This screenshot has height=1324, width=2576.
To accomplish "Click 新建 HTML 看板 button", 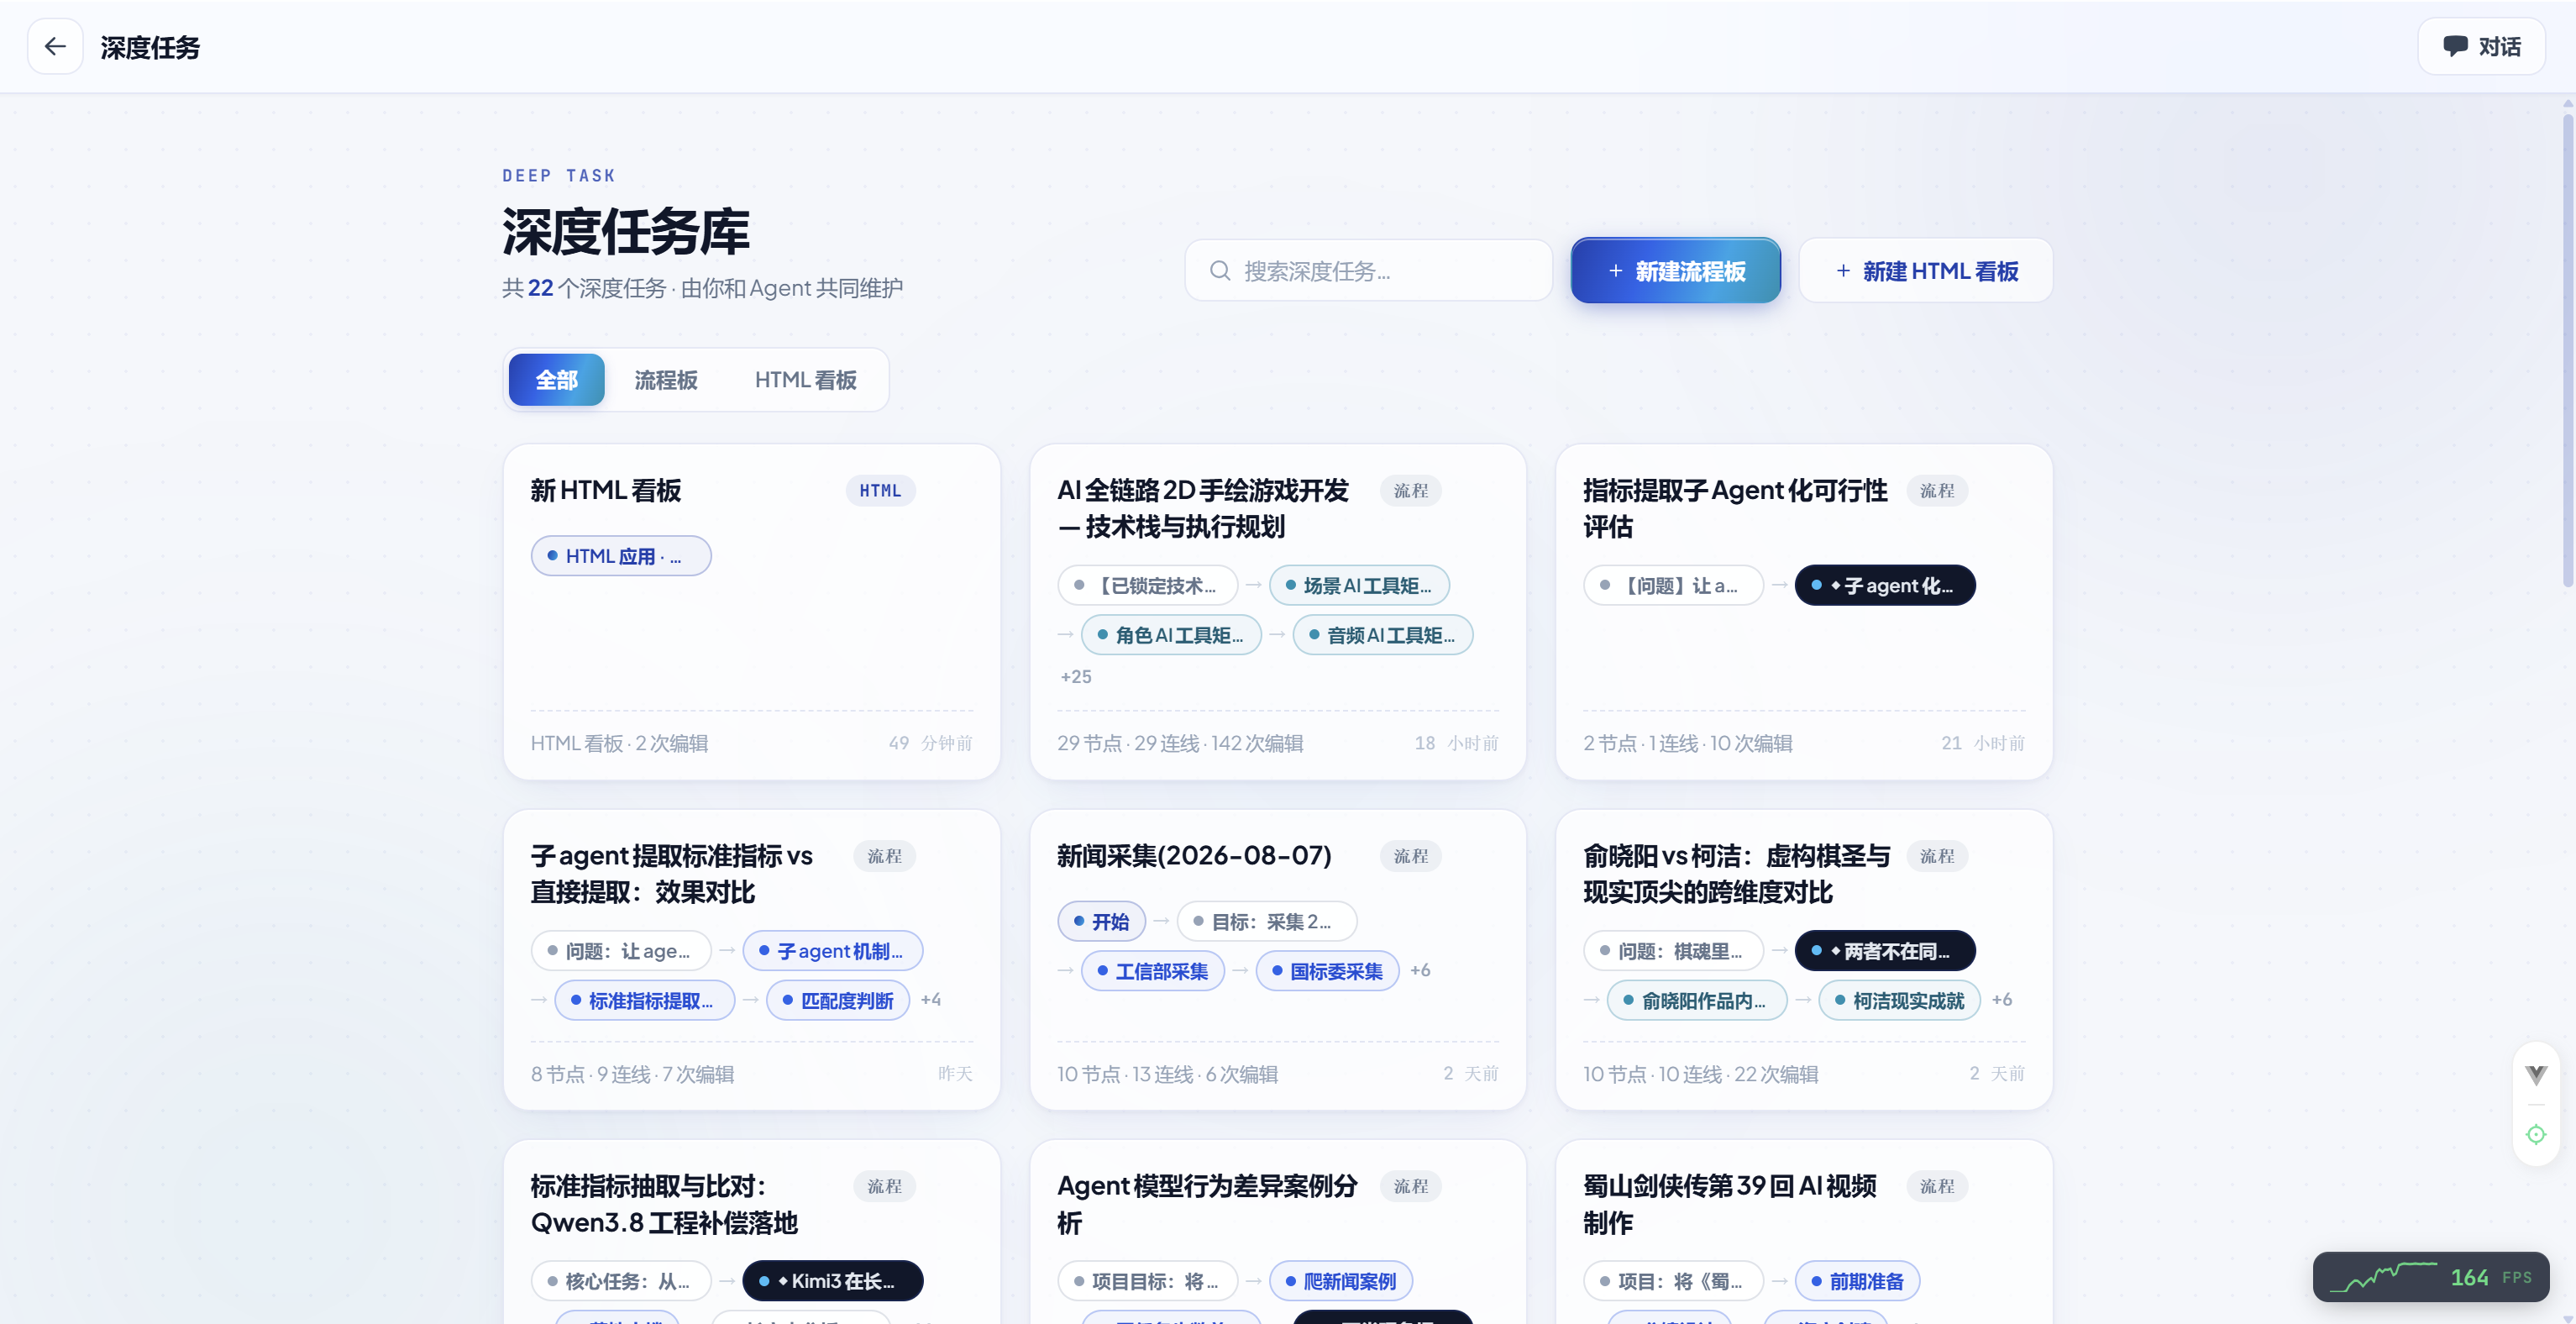I will pyautogui.click(x=1925, y=271).
